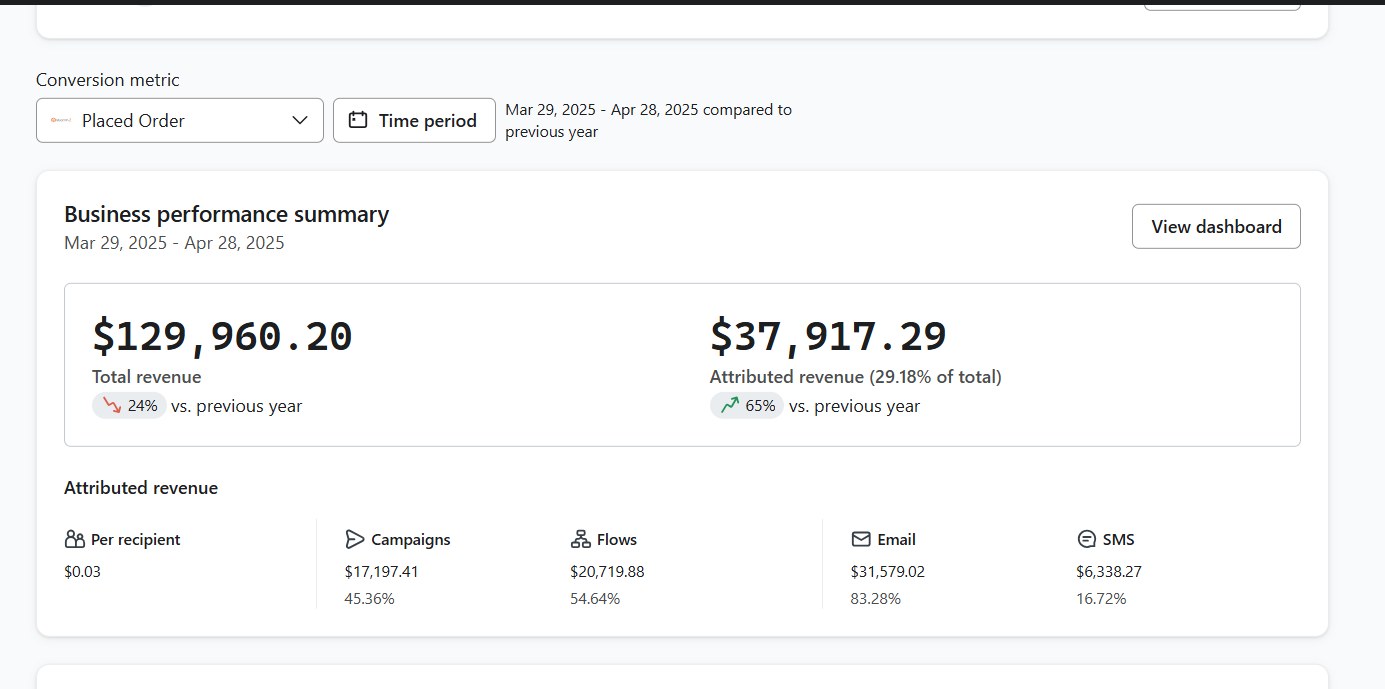Click the Email envelope icon

click(861, 540)
